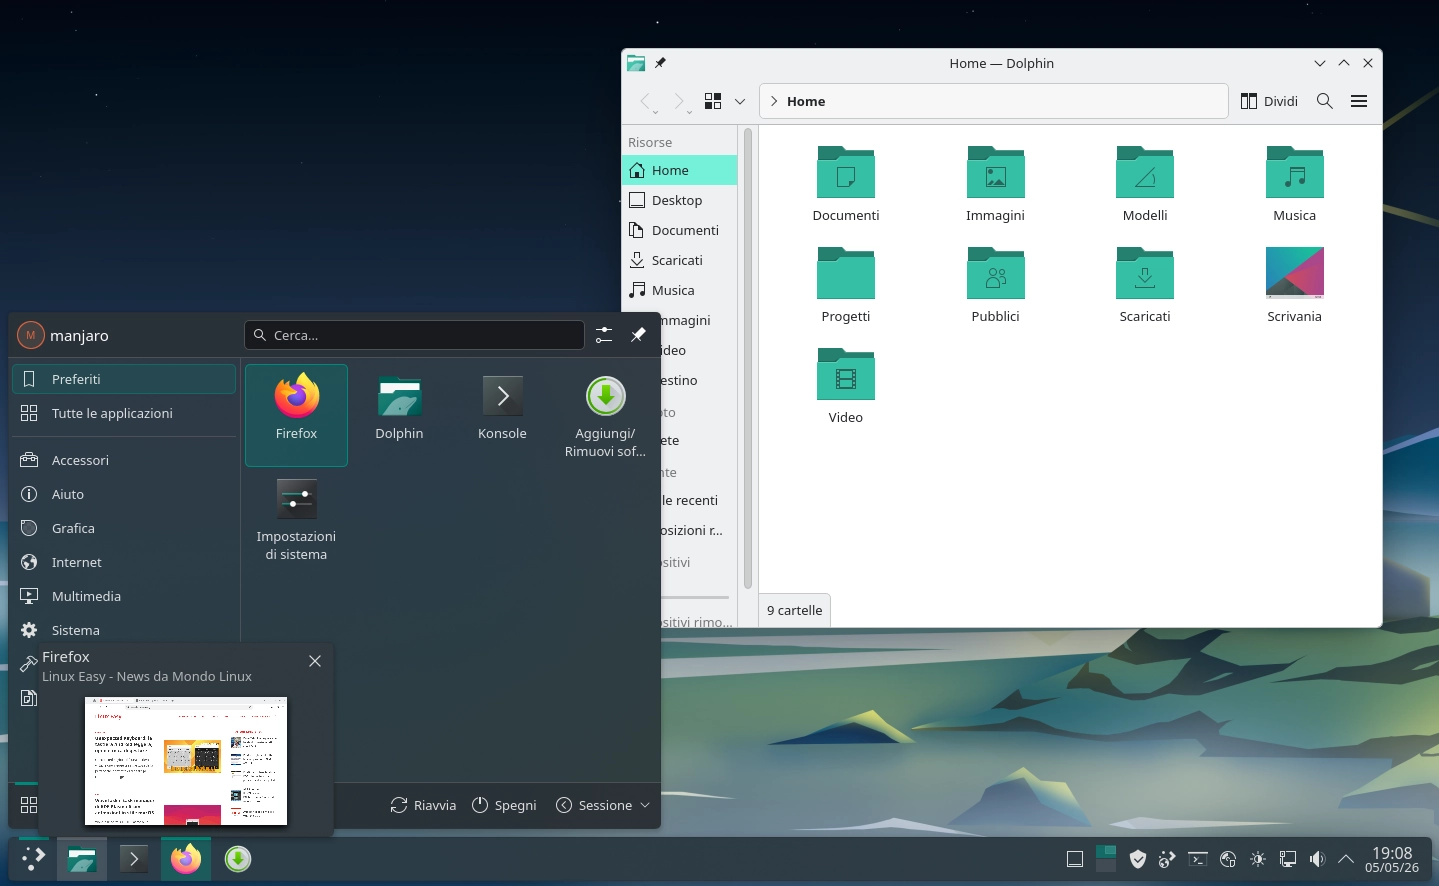1439x886 pixels.
Task: Open Tutte le applicazioni category
Action: 124,413
